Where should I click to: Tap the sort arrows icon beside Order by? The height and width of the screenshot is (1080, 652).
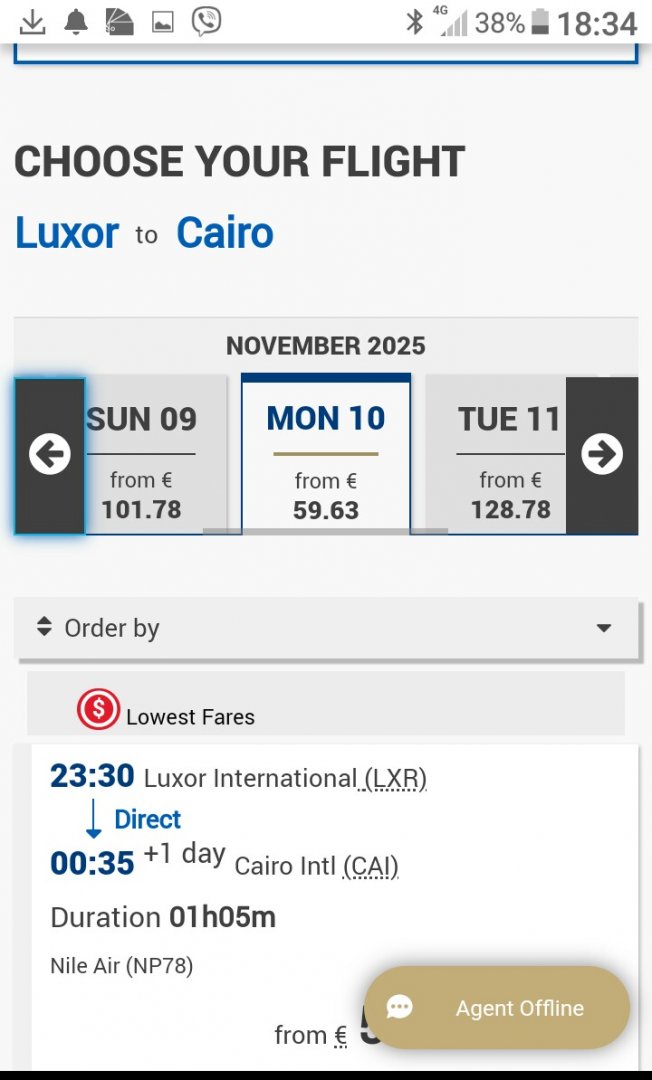[x=43, y=627]
